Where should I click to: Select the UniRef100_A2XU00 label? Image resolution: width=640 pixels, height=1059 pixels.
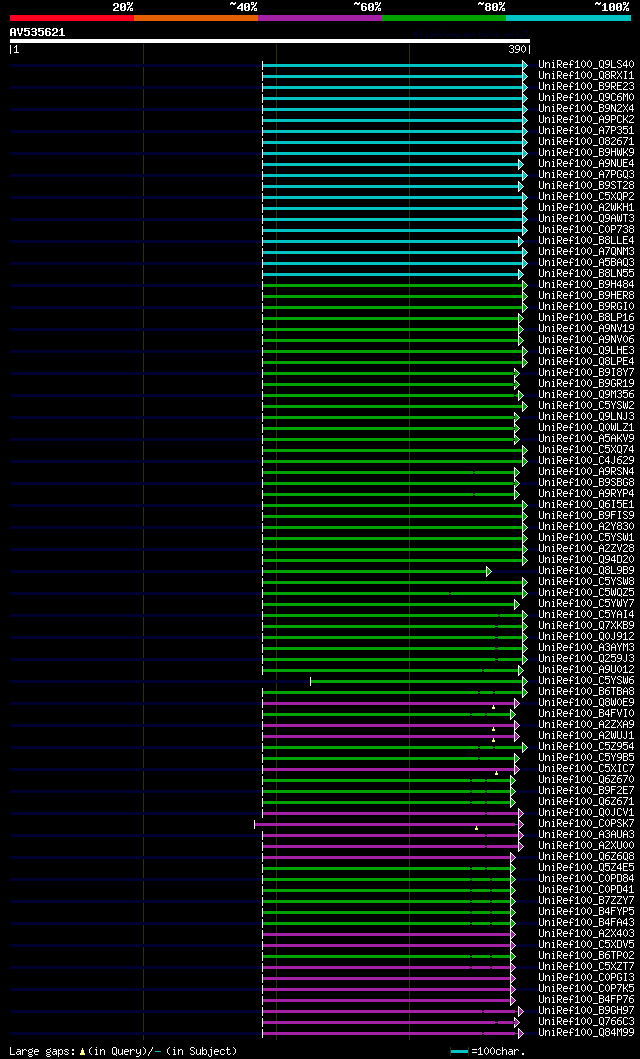coord(587,846)
